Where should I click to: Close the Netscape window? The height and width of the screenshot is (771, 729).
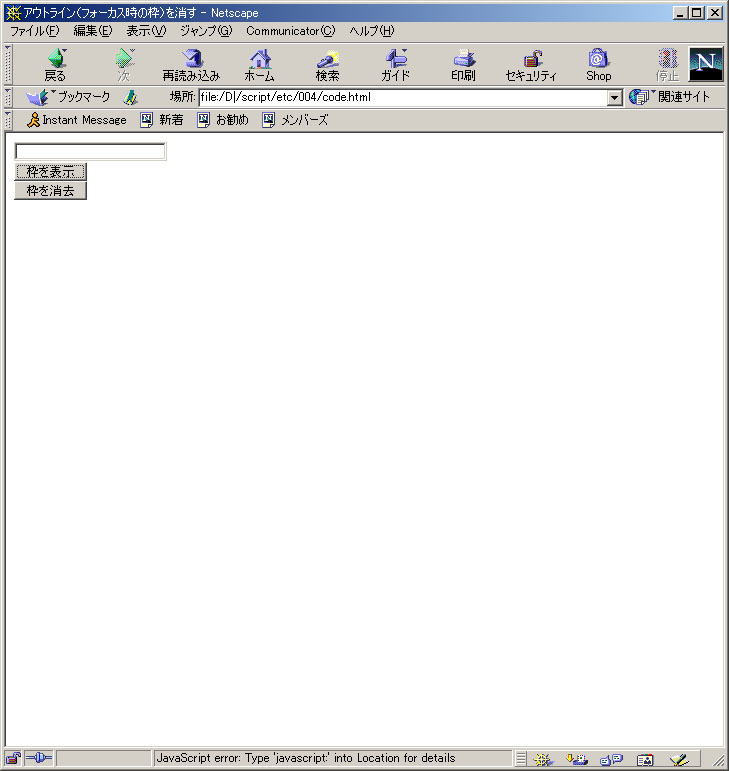point(715,13)
